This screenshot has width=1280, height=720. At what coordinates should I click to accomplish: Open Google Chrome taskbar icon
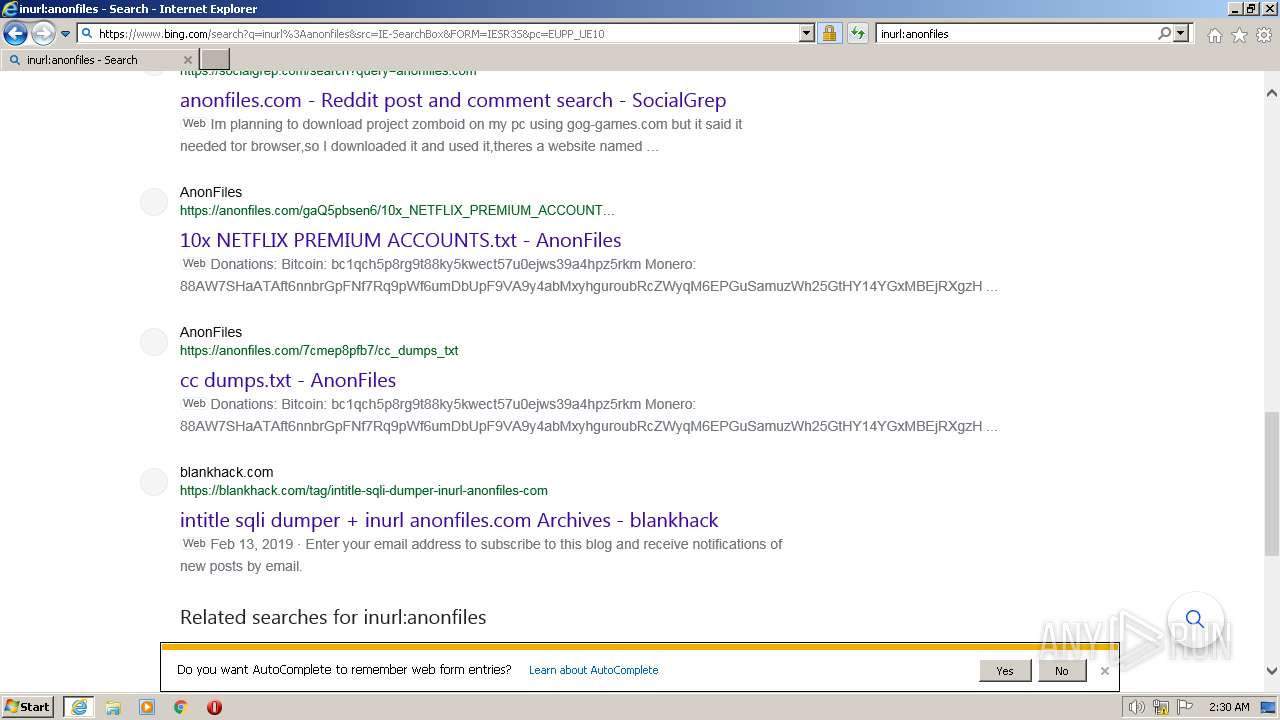181,707
